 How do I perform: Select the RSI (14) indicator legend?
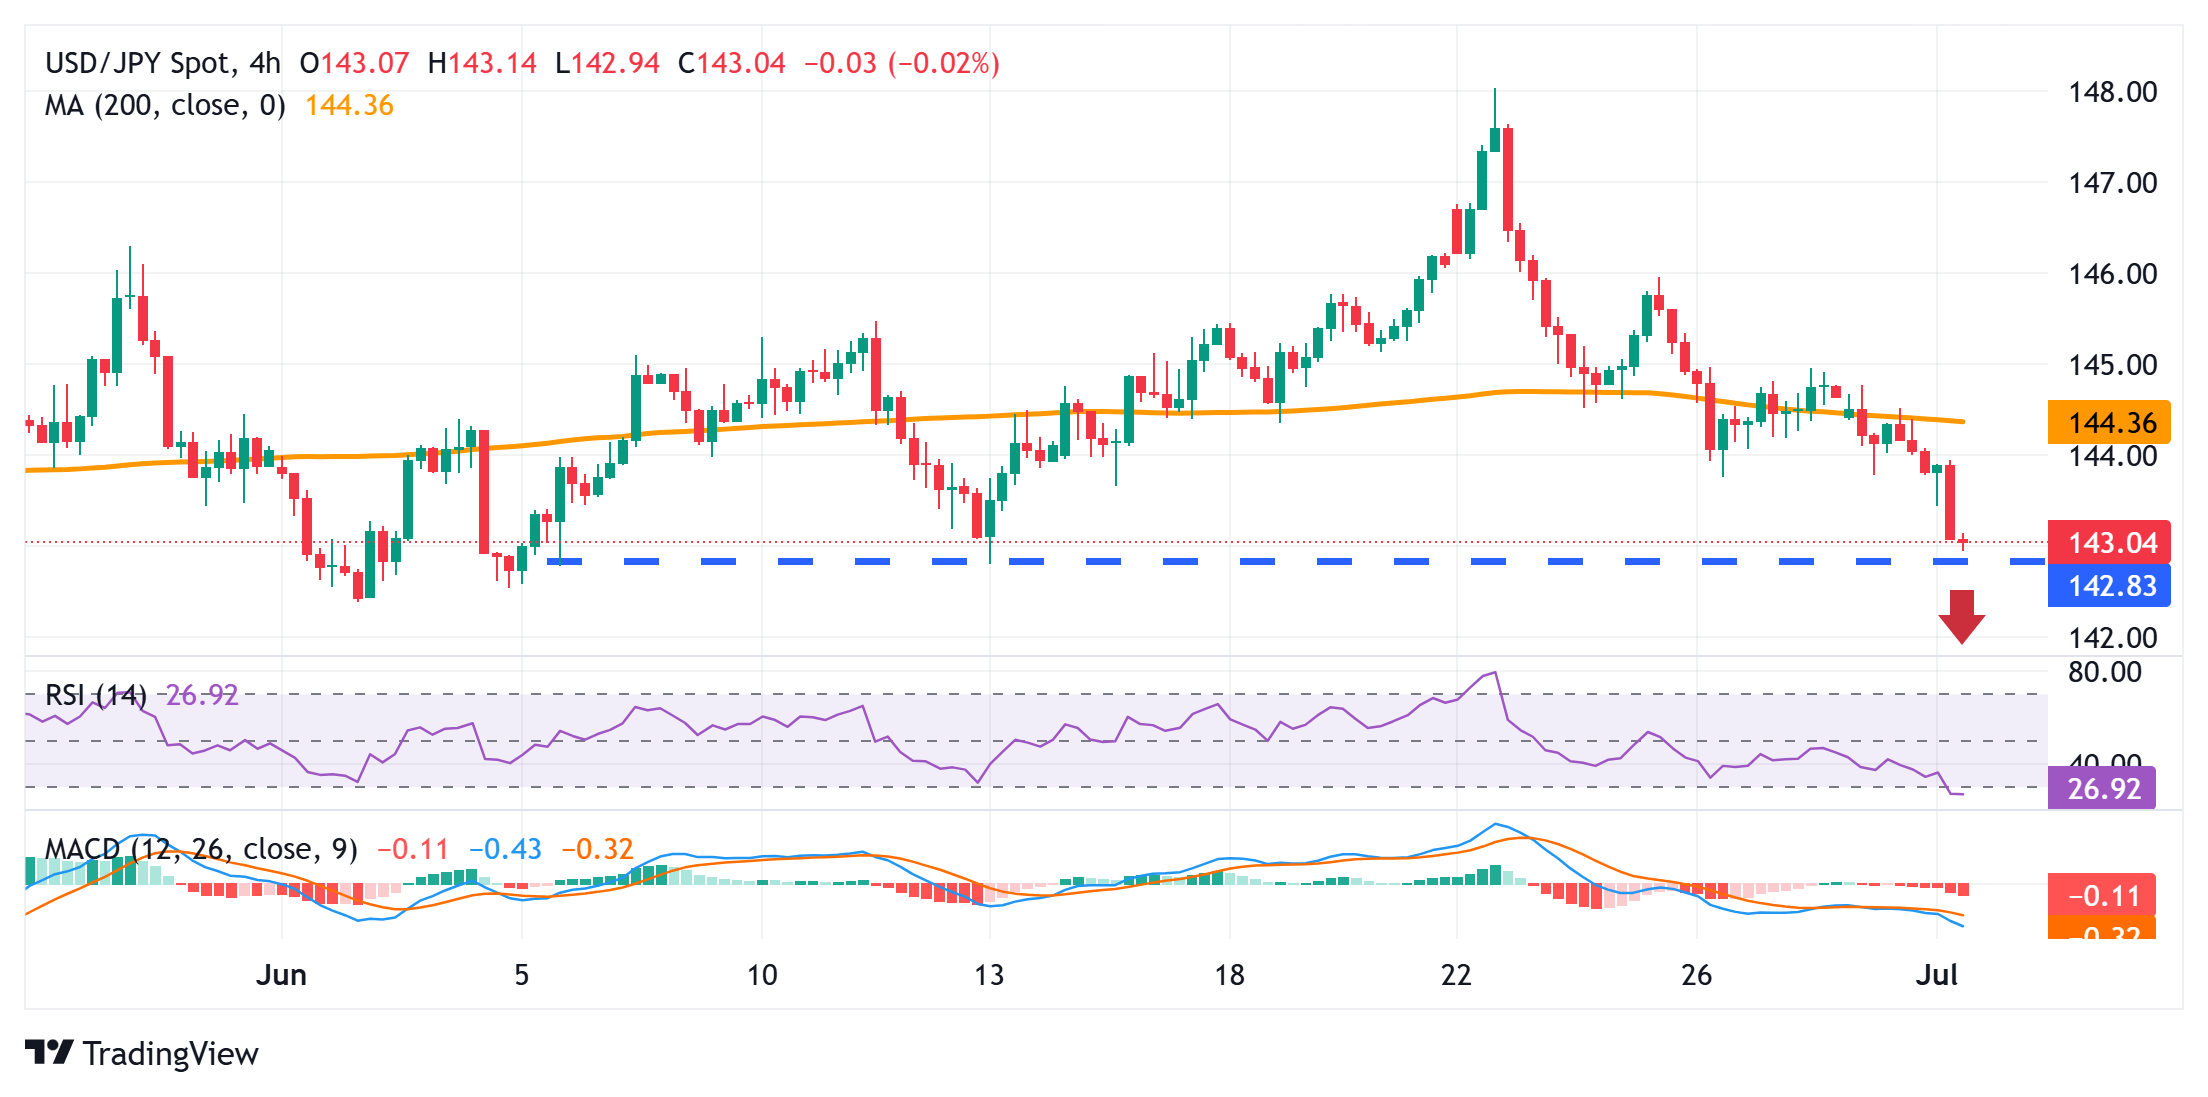tap(96, 695)
